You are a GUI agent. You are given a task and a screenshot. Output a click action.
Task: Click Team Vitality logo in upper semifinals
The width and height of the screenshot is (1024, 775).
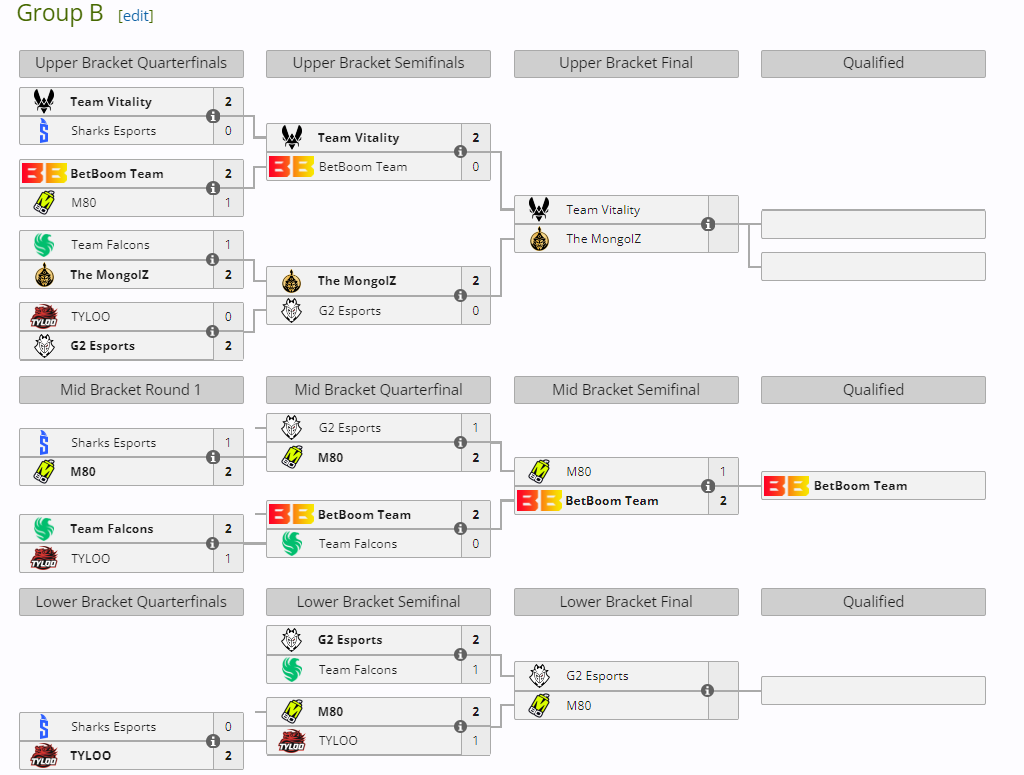point(291,138)
